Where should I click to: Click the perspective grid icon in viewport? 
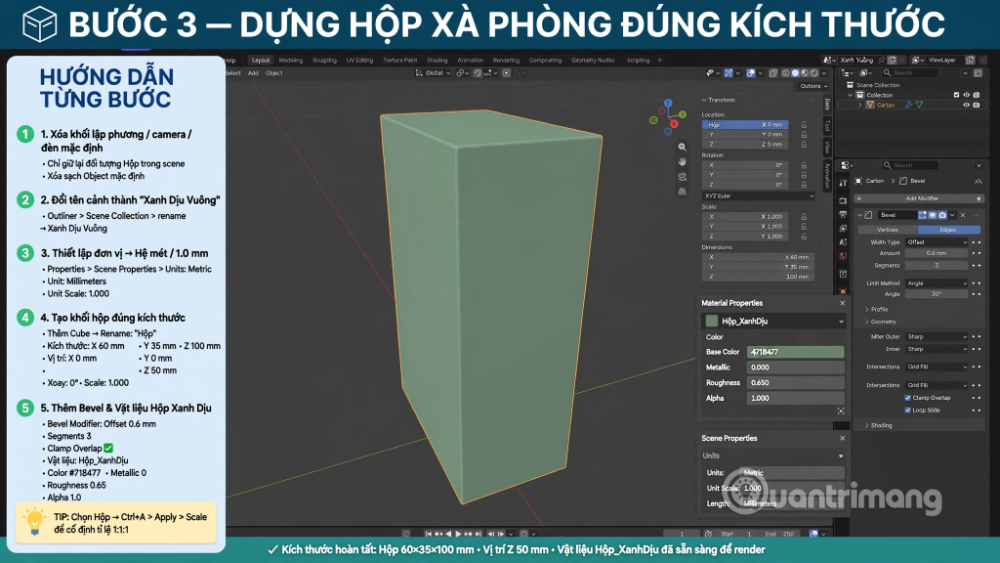682,191
